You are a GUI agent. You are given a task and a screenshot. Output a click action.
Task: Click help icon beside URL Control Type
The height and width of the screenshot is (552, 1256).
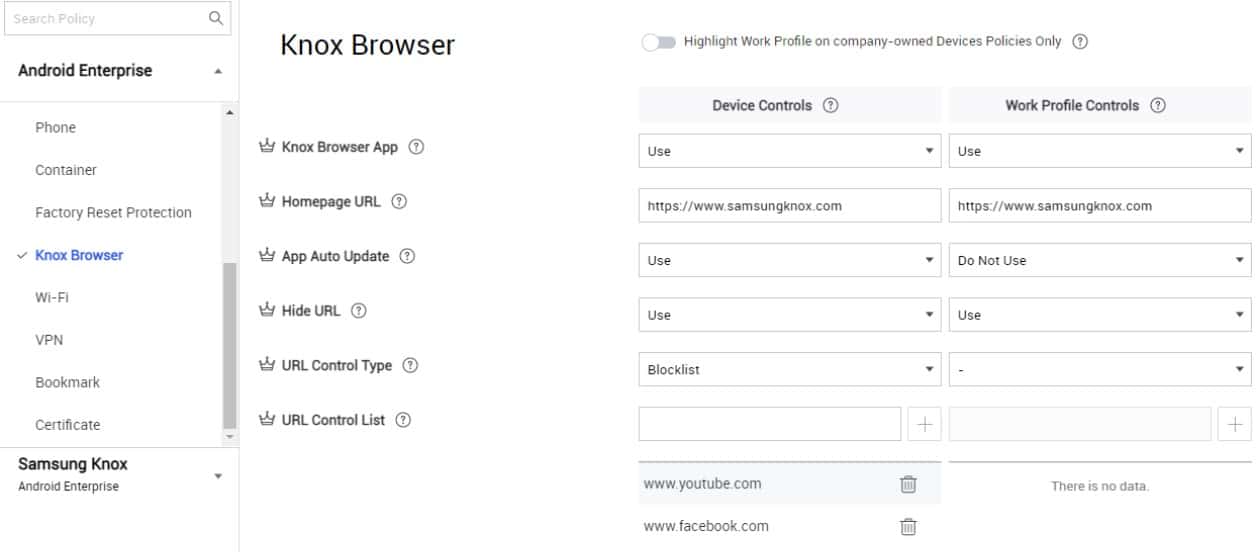click(410, 366)
